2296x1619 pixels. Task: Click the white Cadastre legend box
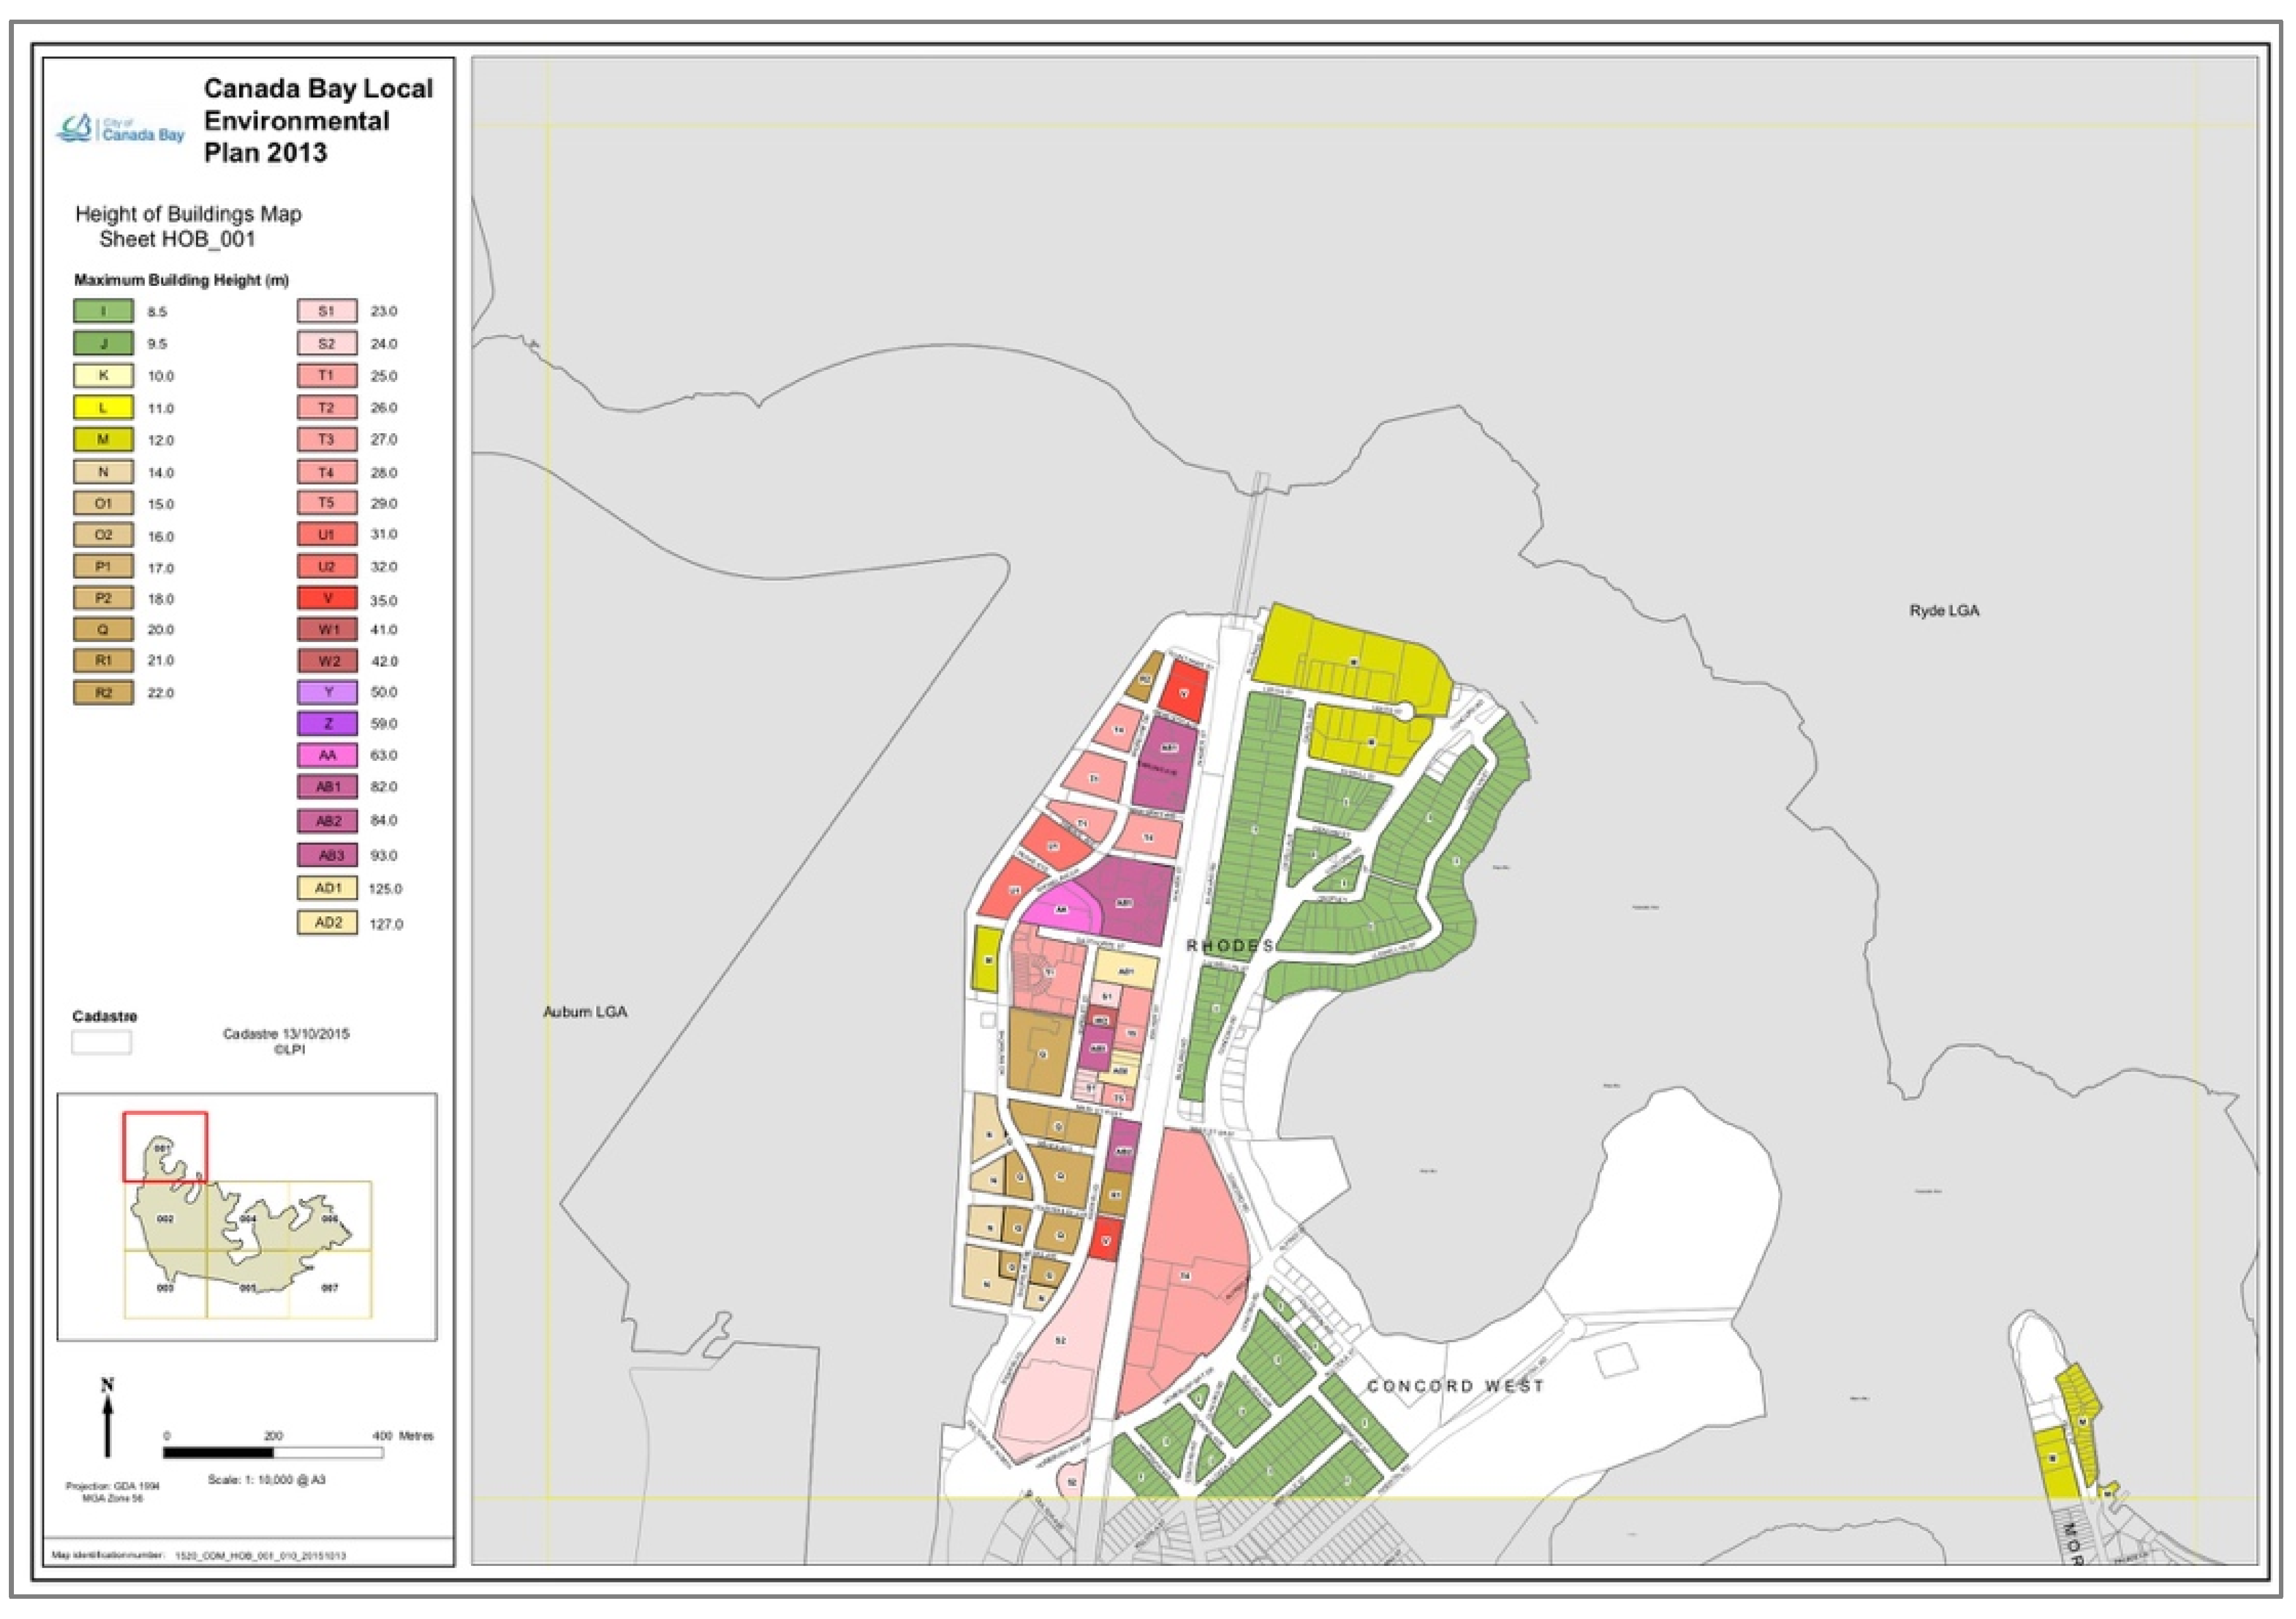click(x=101, y=1042)
